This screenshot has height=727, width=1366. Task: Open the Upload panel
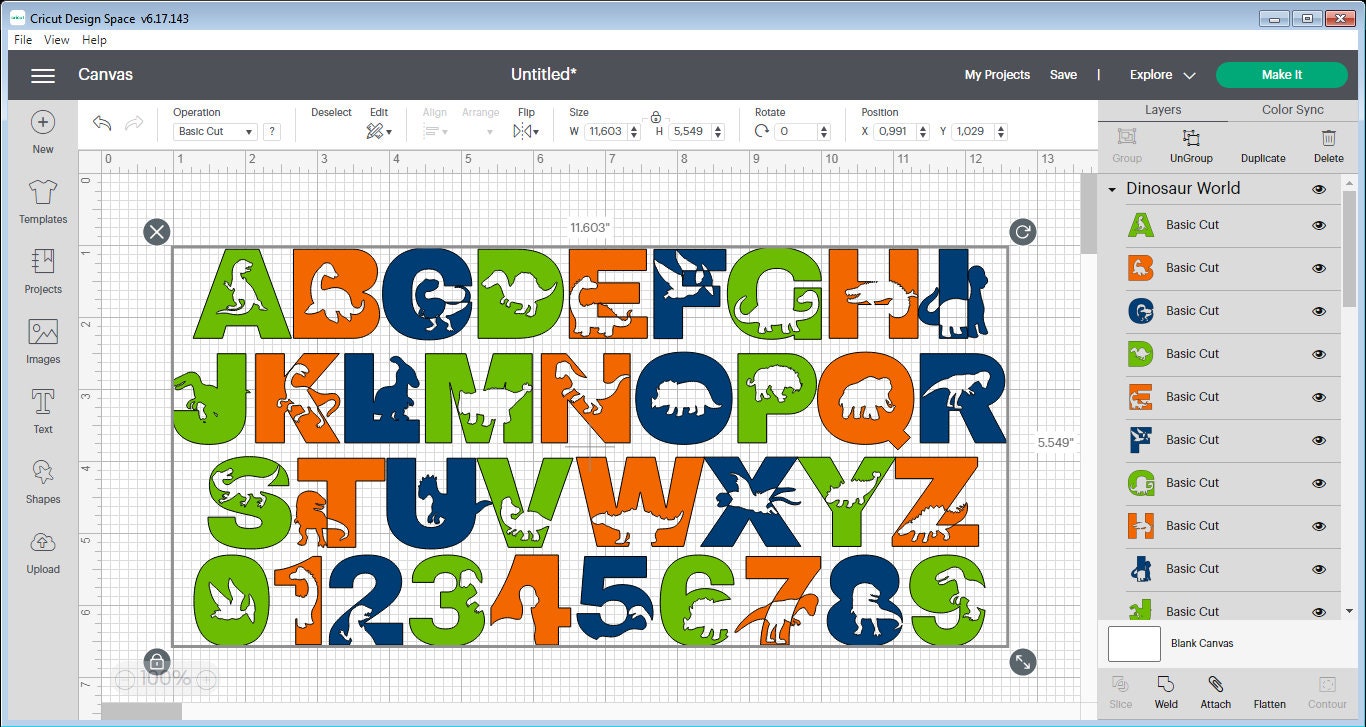tap(42, 552)
